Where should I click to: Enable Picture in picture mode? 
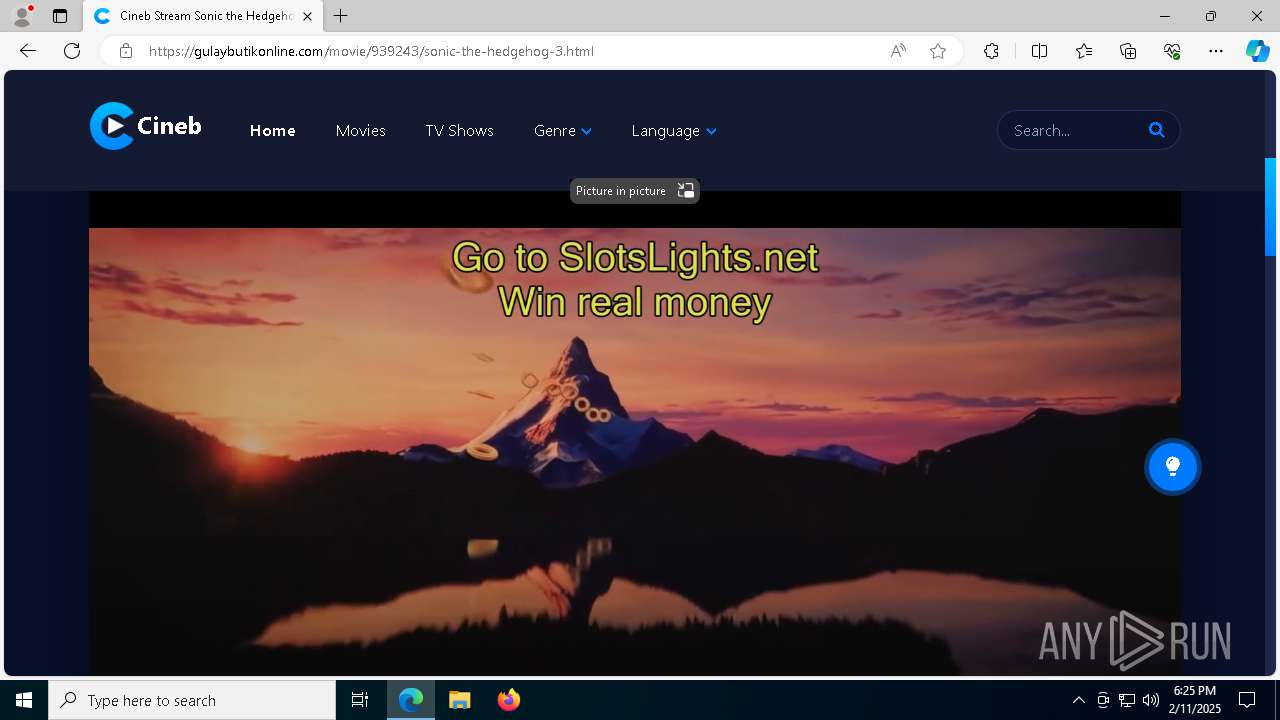pos(634,191)
